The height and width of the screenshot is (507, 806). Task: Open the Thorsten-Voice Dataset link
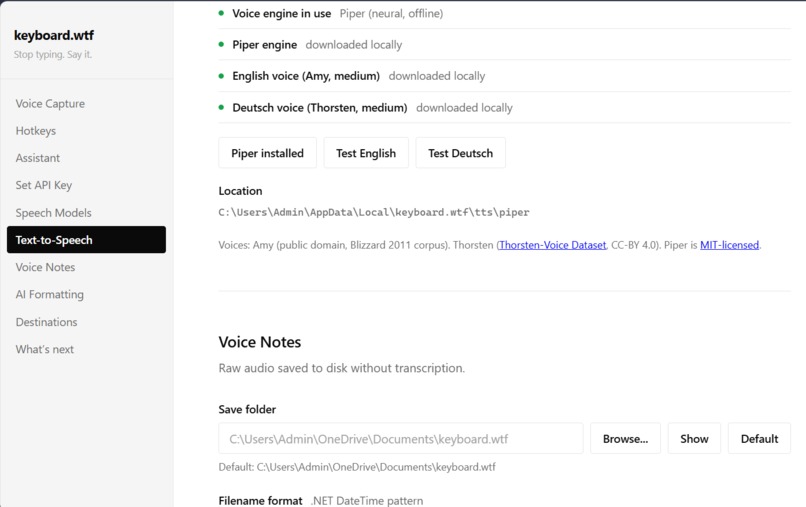coord(553,245)
